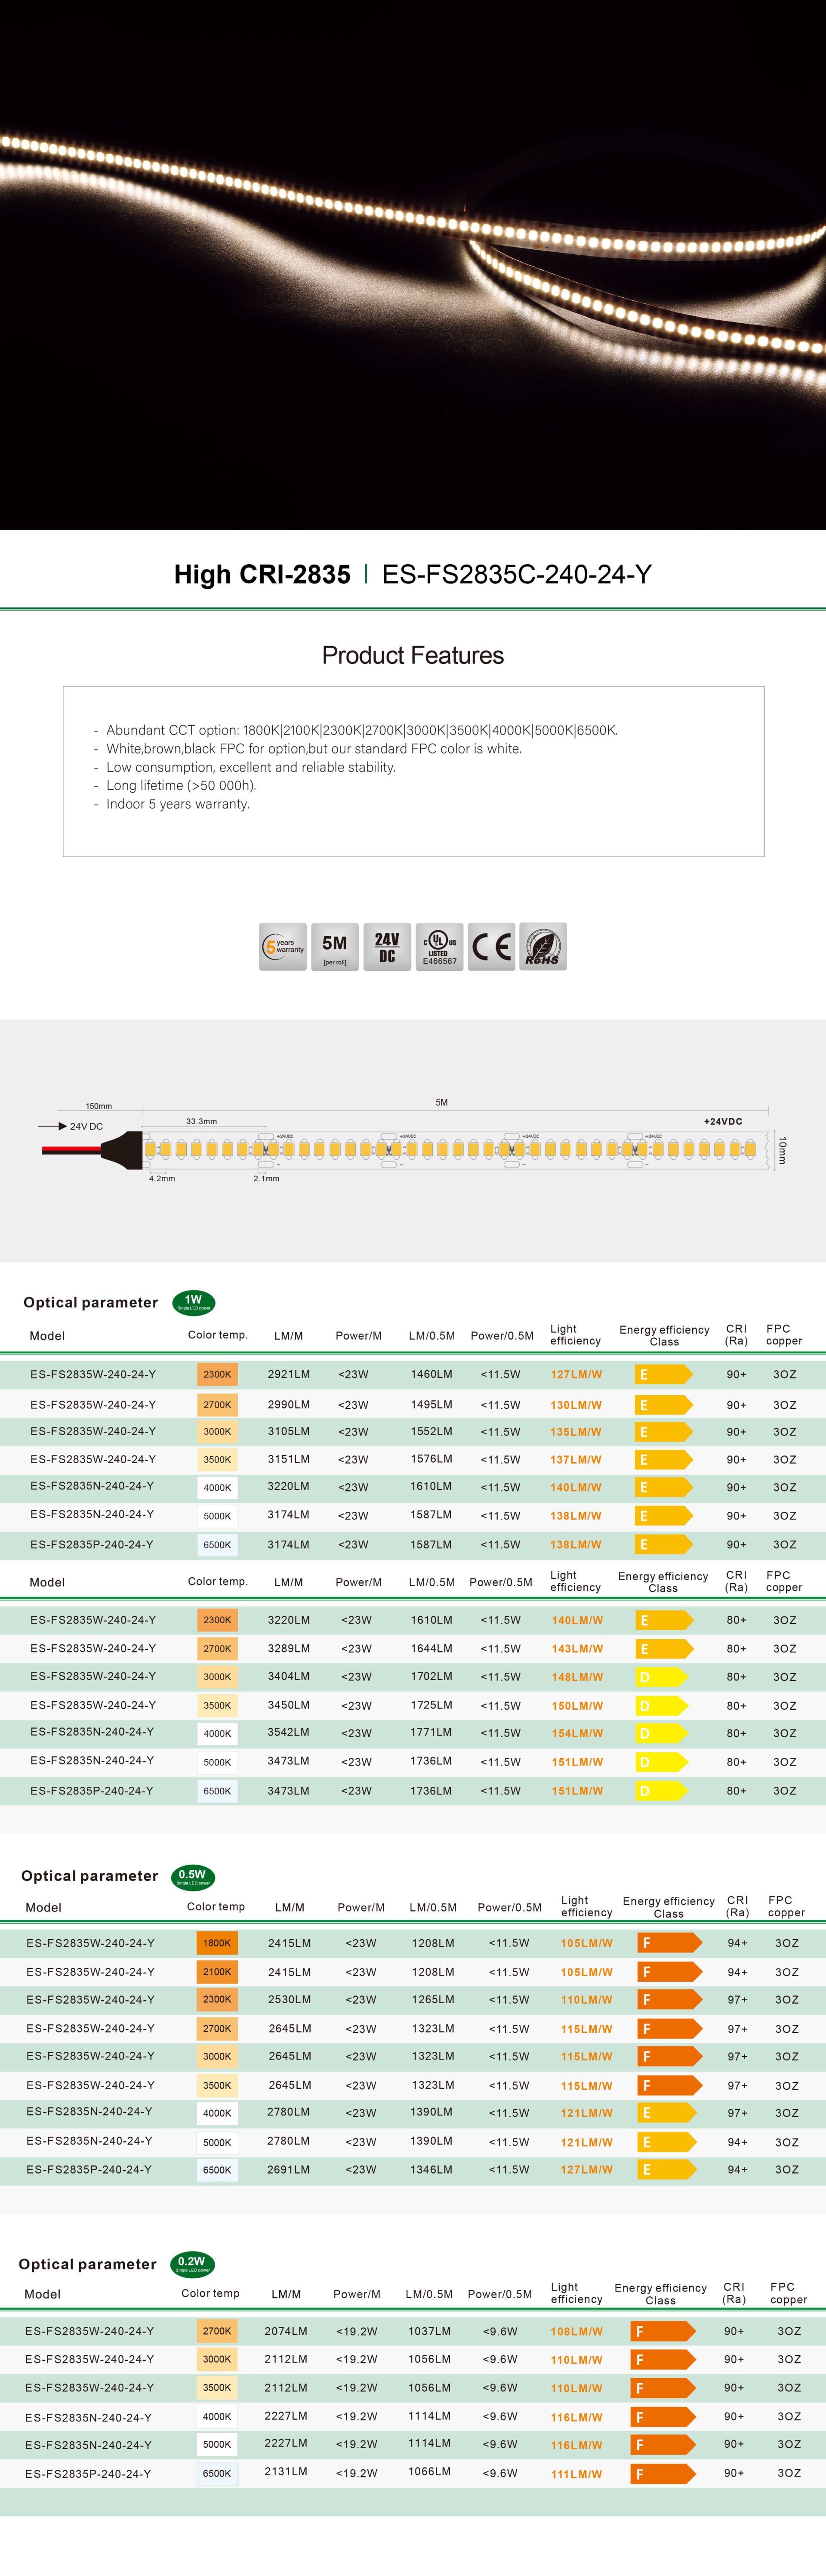The height and width of the screenshot is (2576, 826).
Task: Click the 2300K swatch in the 2921LM row
Action: pos(217,1374)
